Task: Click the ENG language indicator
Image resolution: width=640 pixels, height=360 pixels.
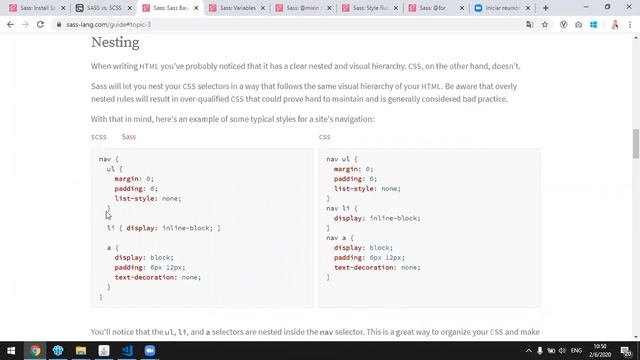Action: [x=576, y=351]
